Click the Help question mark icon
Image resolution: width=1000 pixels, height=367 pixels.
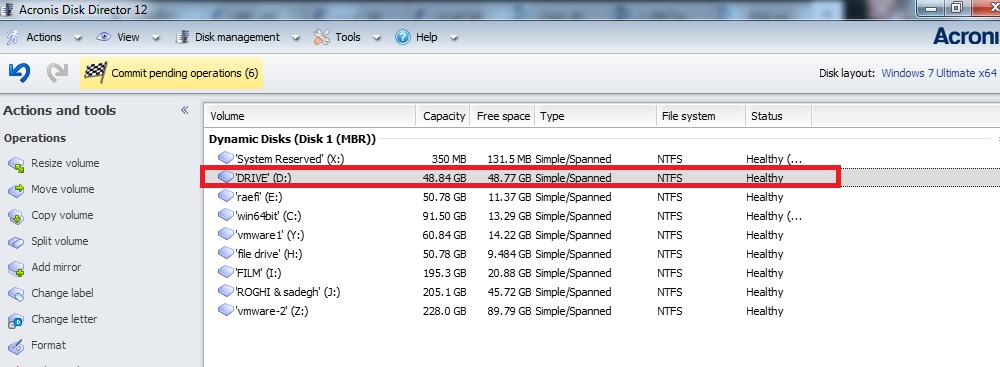(x=402, y=37)
